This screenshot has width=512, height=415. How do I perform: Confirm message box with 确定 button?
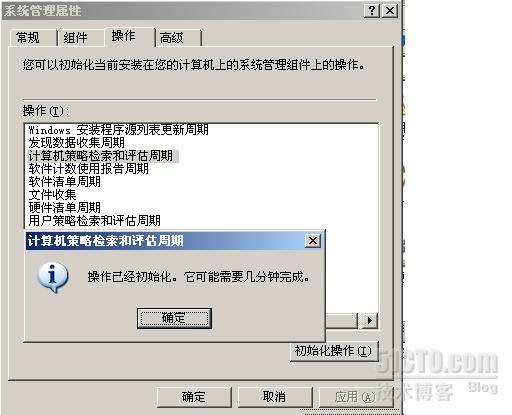174,318
